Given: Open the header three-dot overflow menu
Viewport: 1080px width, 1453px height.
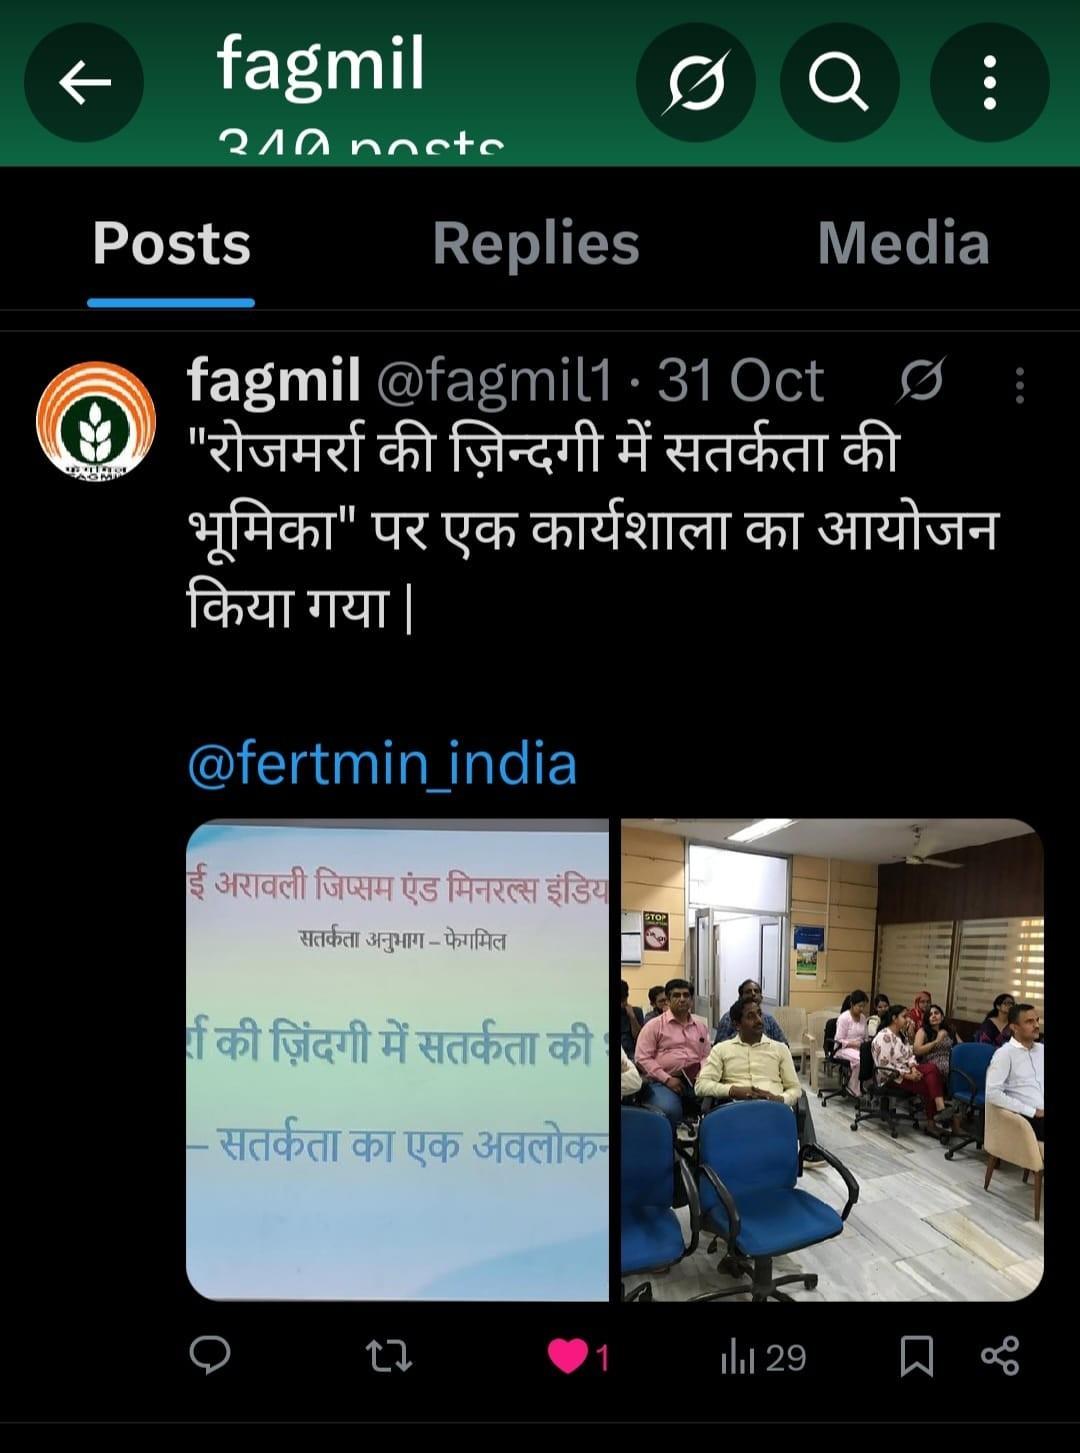Looking at the screenshot, I should pyautogui.click(x=989, y=82).
